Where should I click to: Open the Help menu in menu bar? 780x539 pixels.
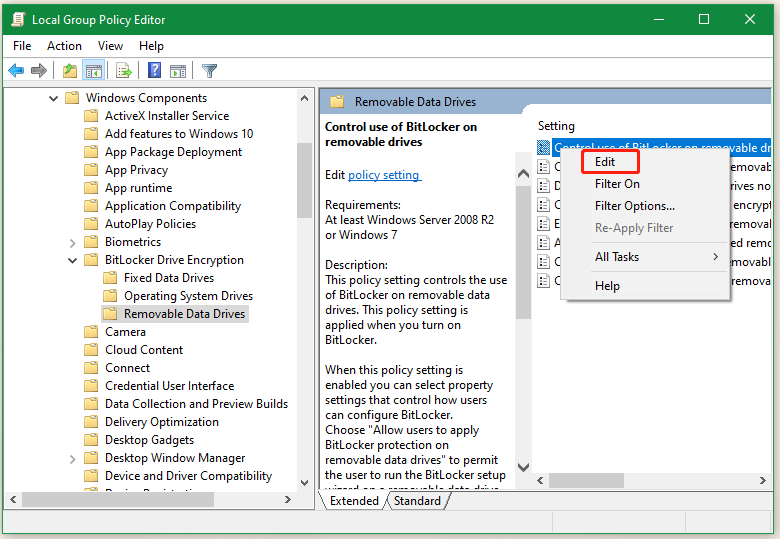[151, 46]
